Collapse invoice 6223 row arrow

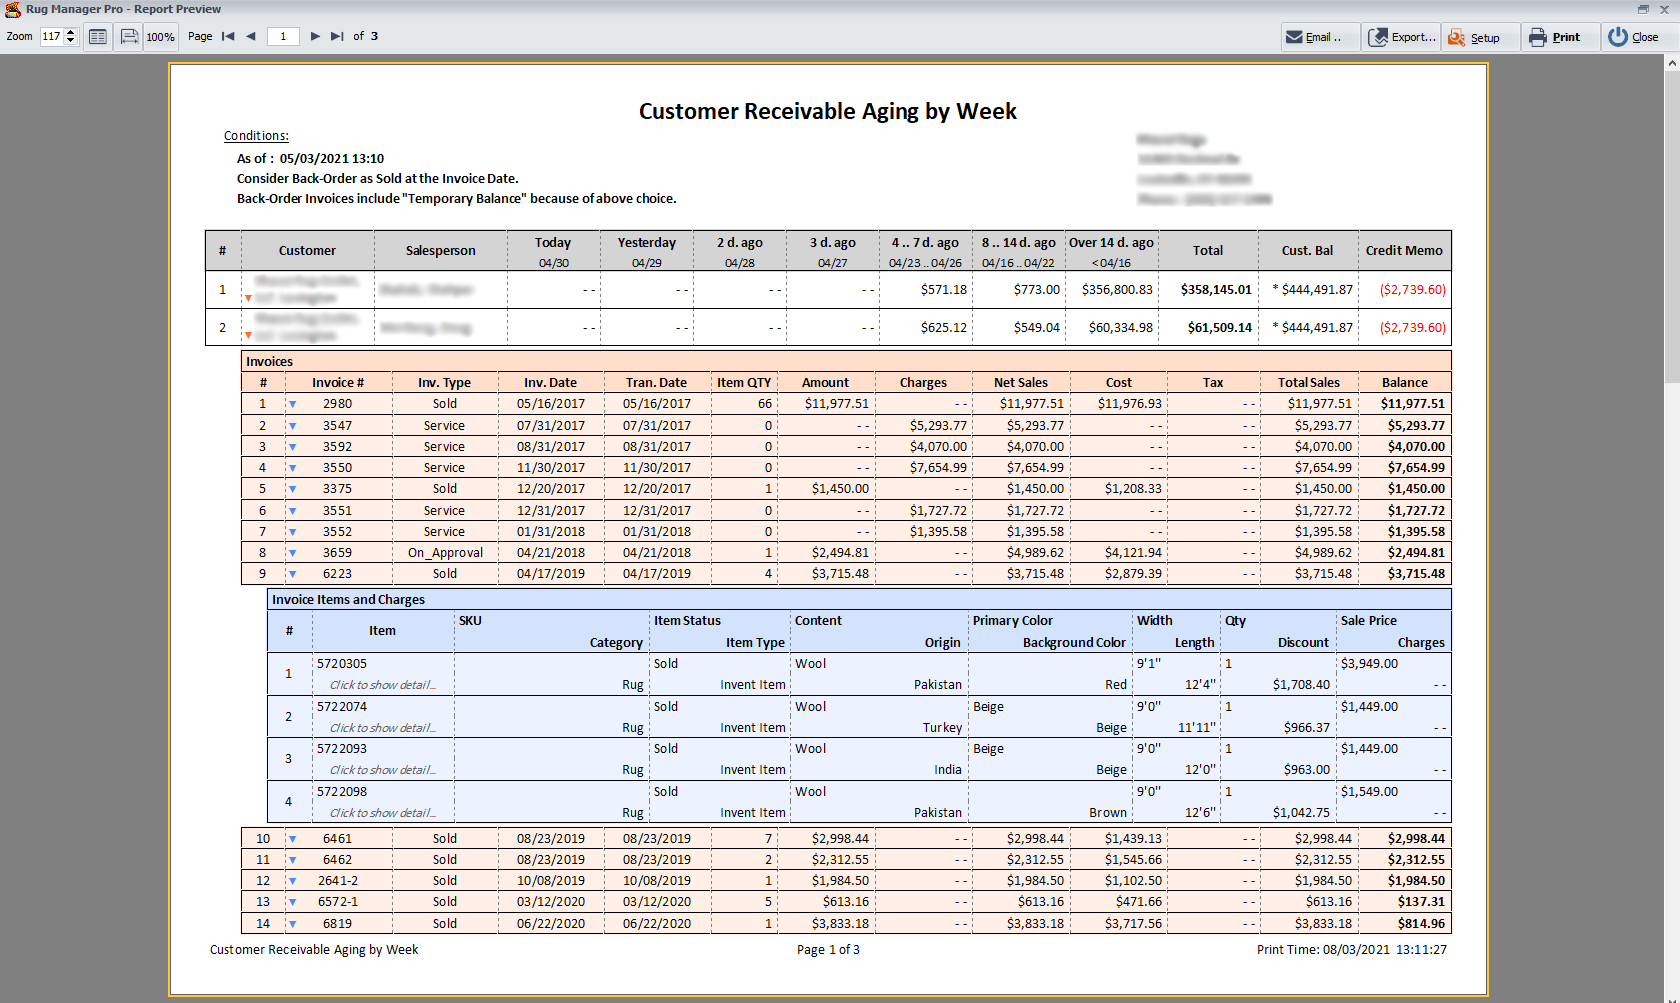pos(293,575)
